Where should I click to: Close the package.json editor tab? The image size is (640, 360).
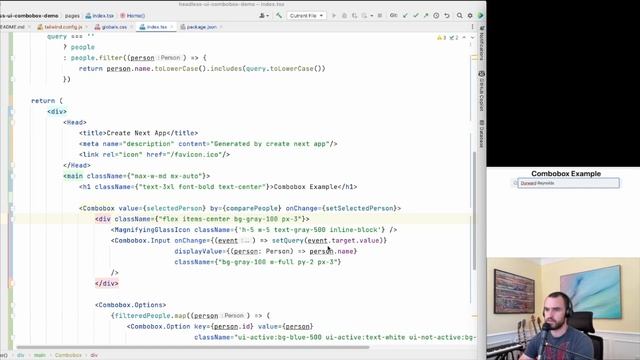[x=221, y=27]
